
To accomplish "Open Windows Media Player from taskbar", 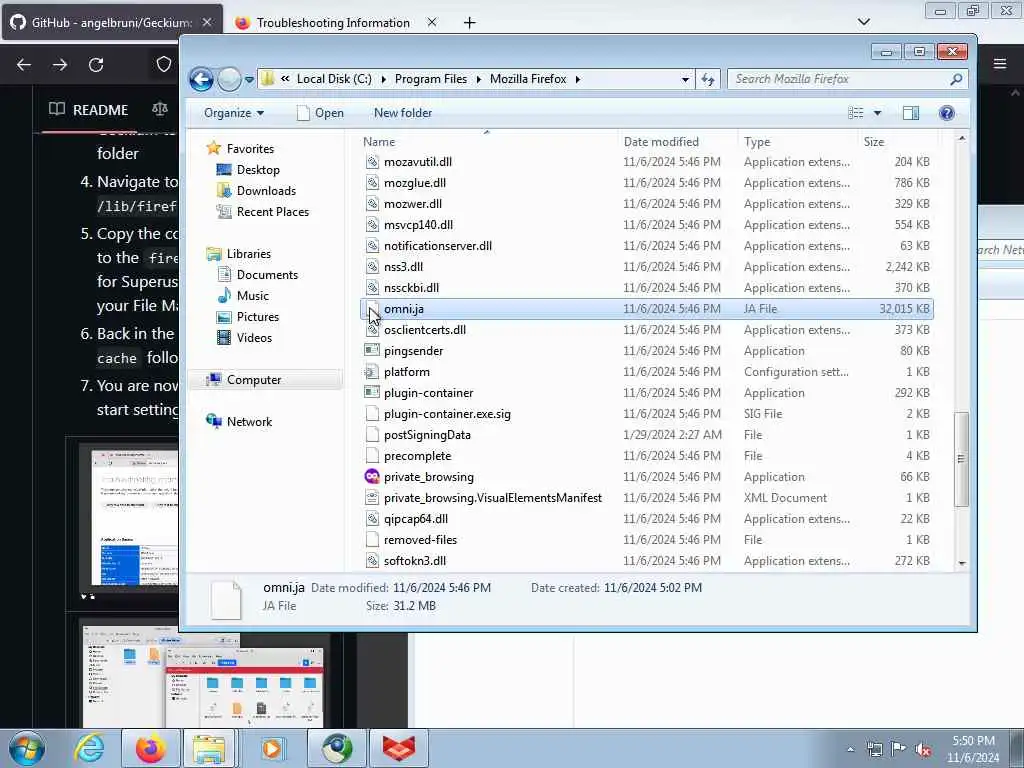I will 272,748.
